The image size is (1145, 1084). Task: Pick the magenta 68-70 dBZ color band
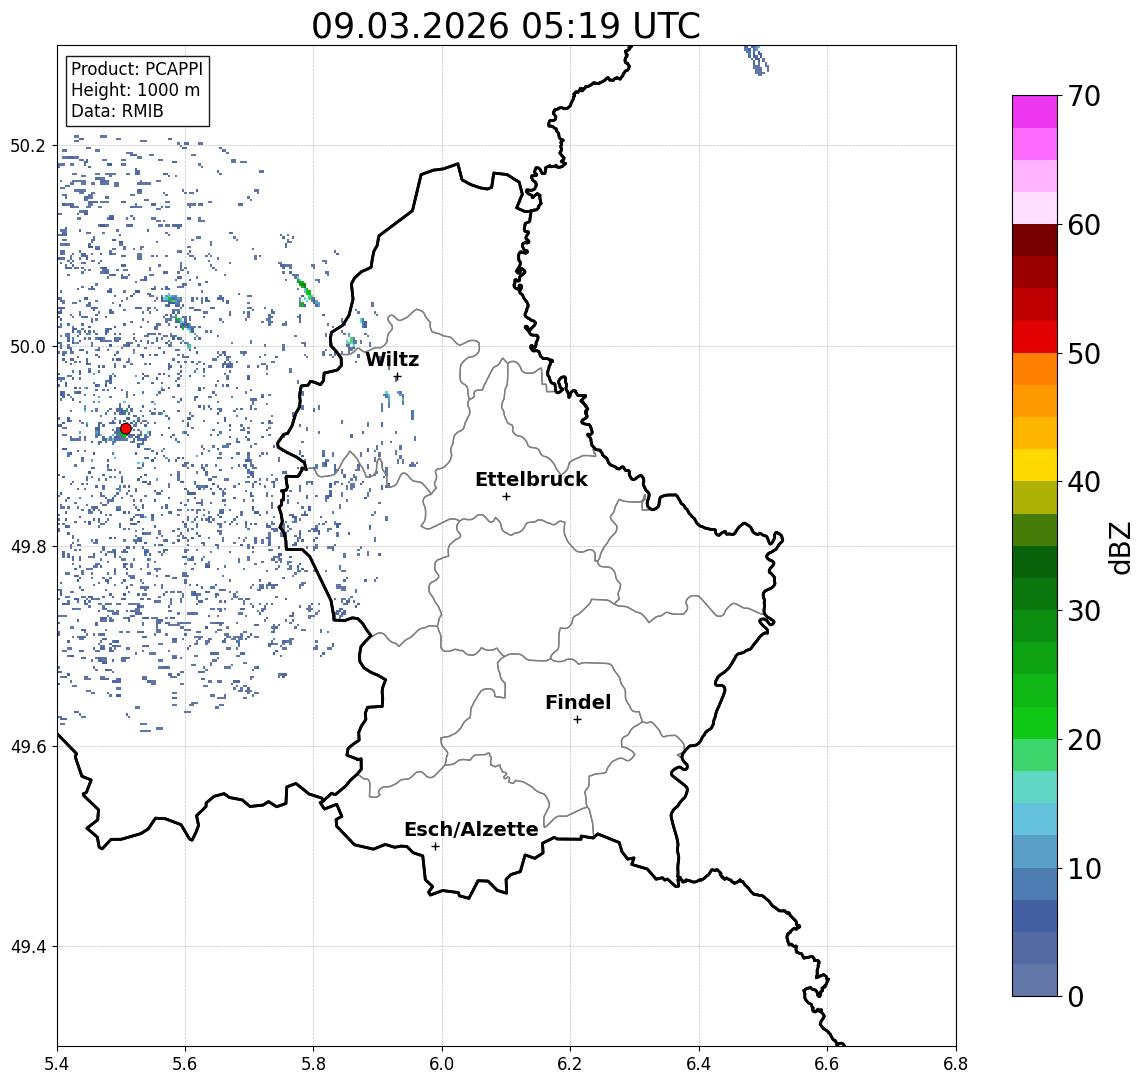1035,112
